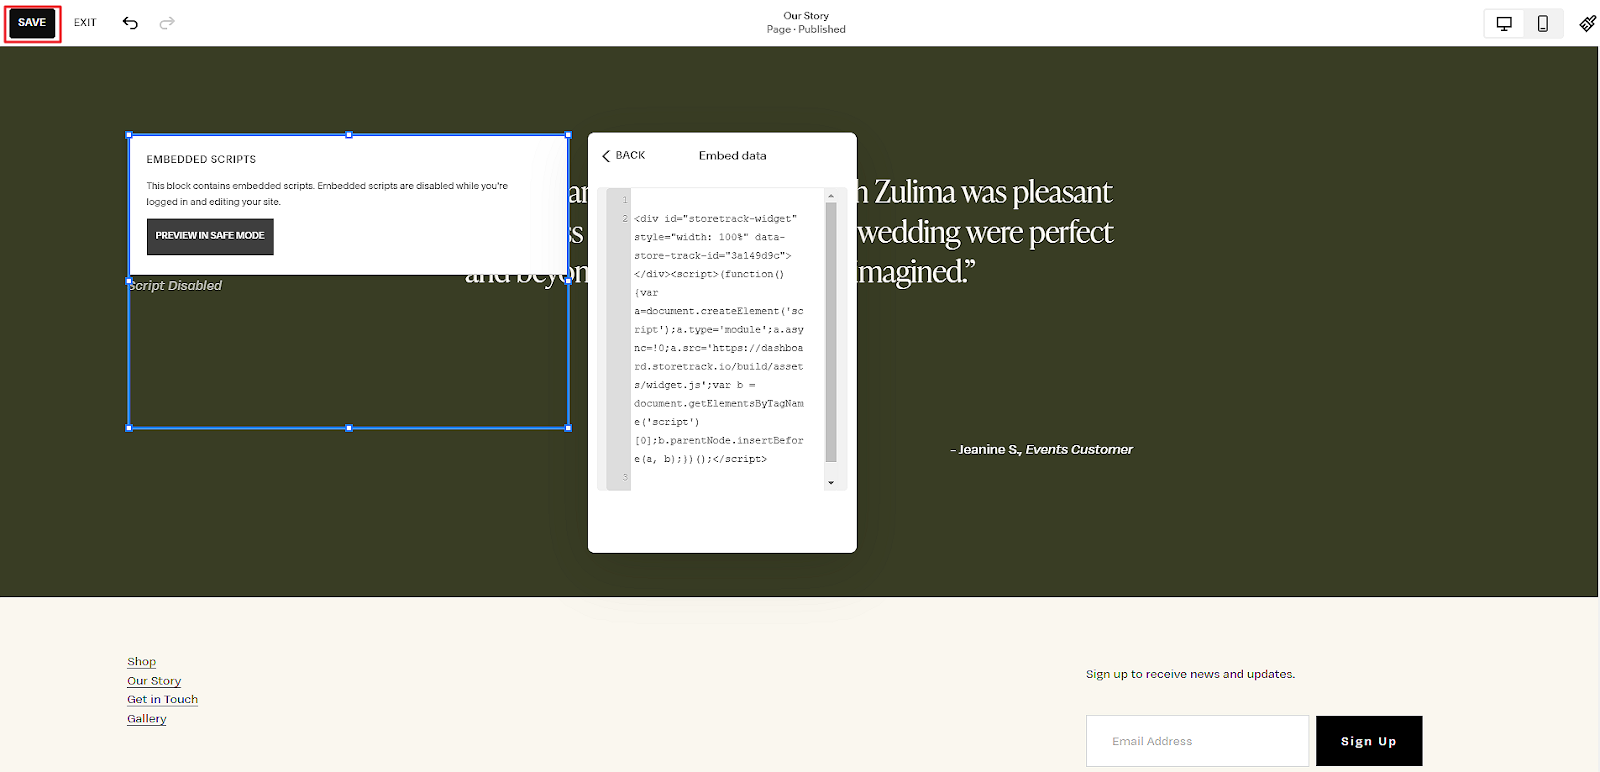Click the Page · Published status under Our Story
Screen dimensions: 1600x772
pos(806,30)
